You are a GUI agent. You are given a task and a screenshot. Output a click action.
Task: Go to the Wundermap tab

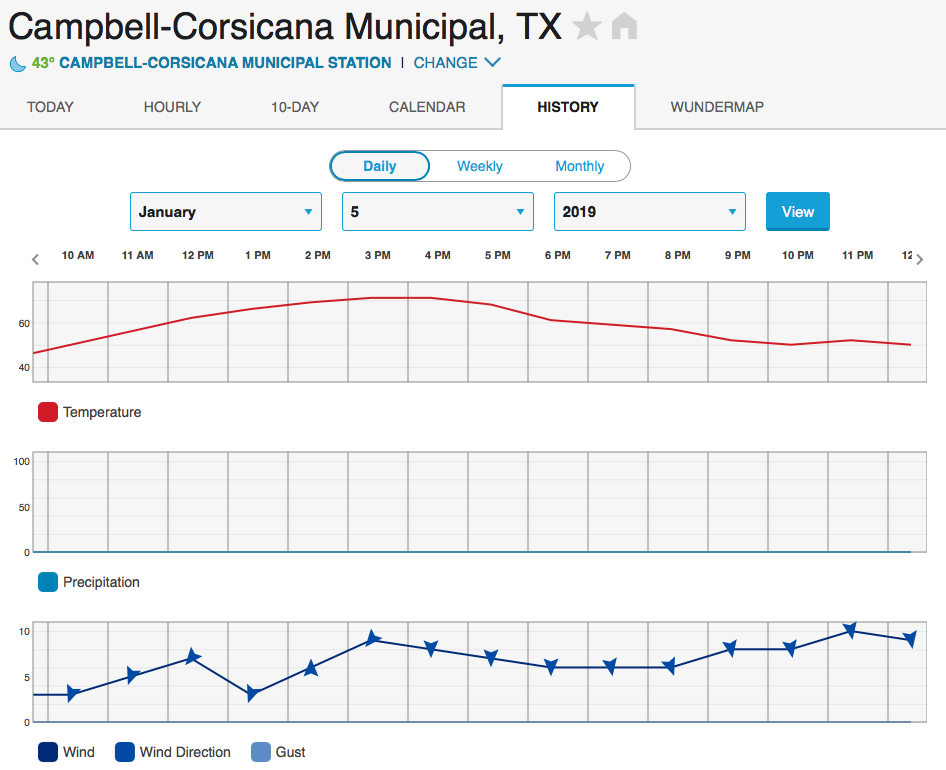point(717,107)
